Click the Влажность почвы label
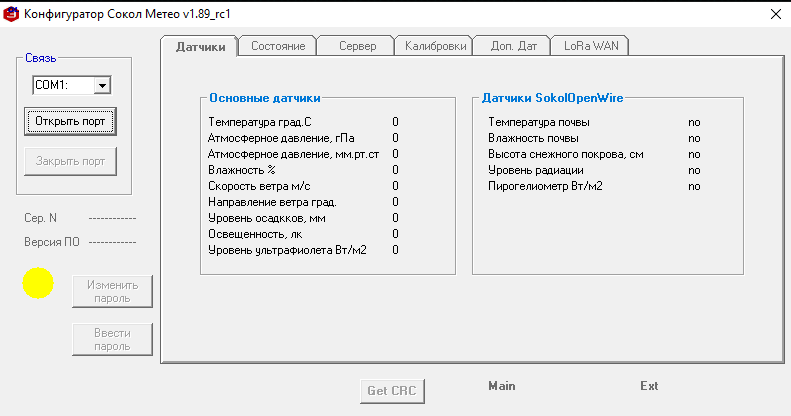 [x=533, y=138]
